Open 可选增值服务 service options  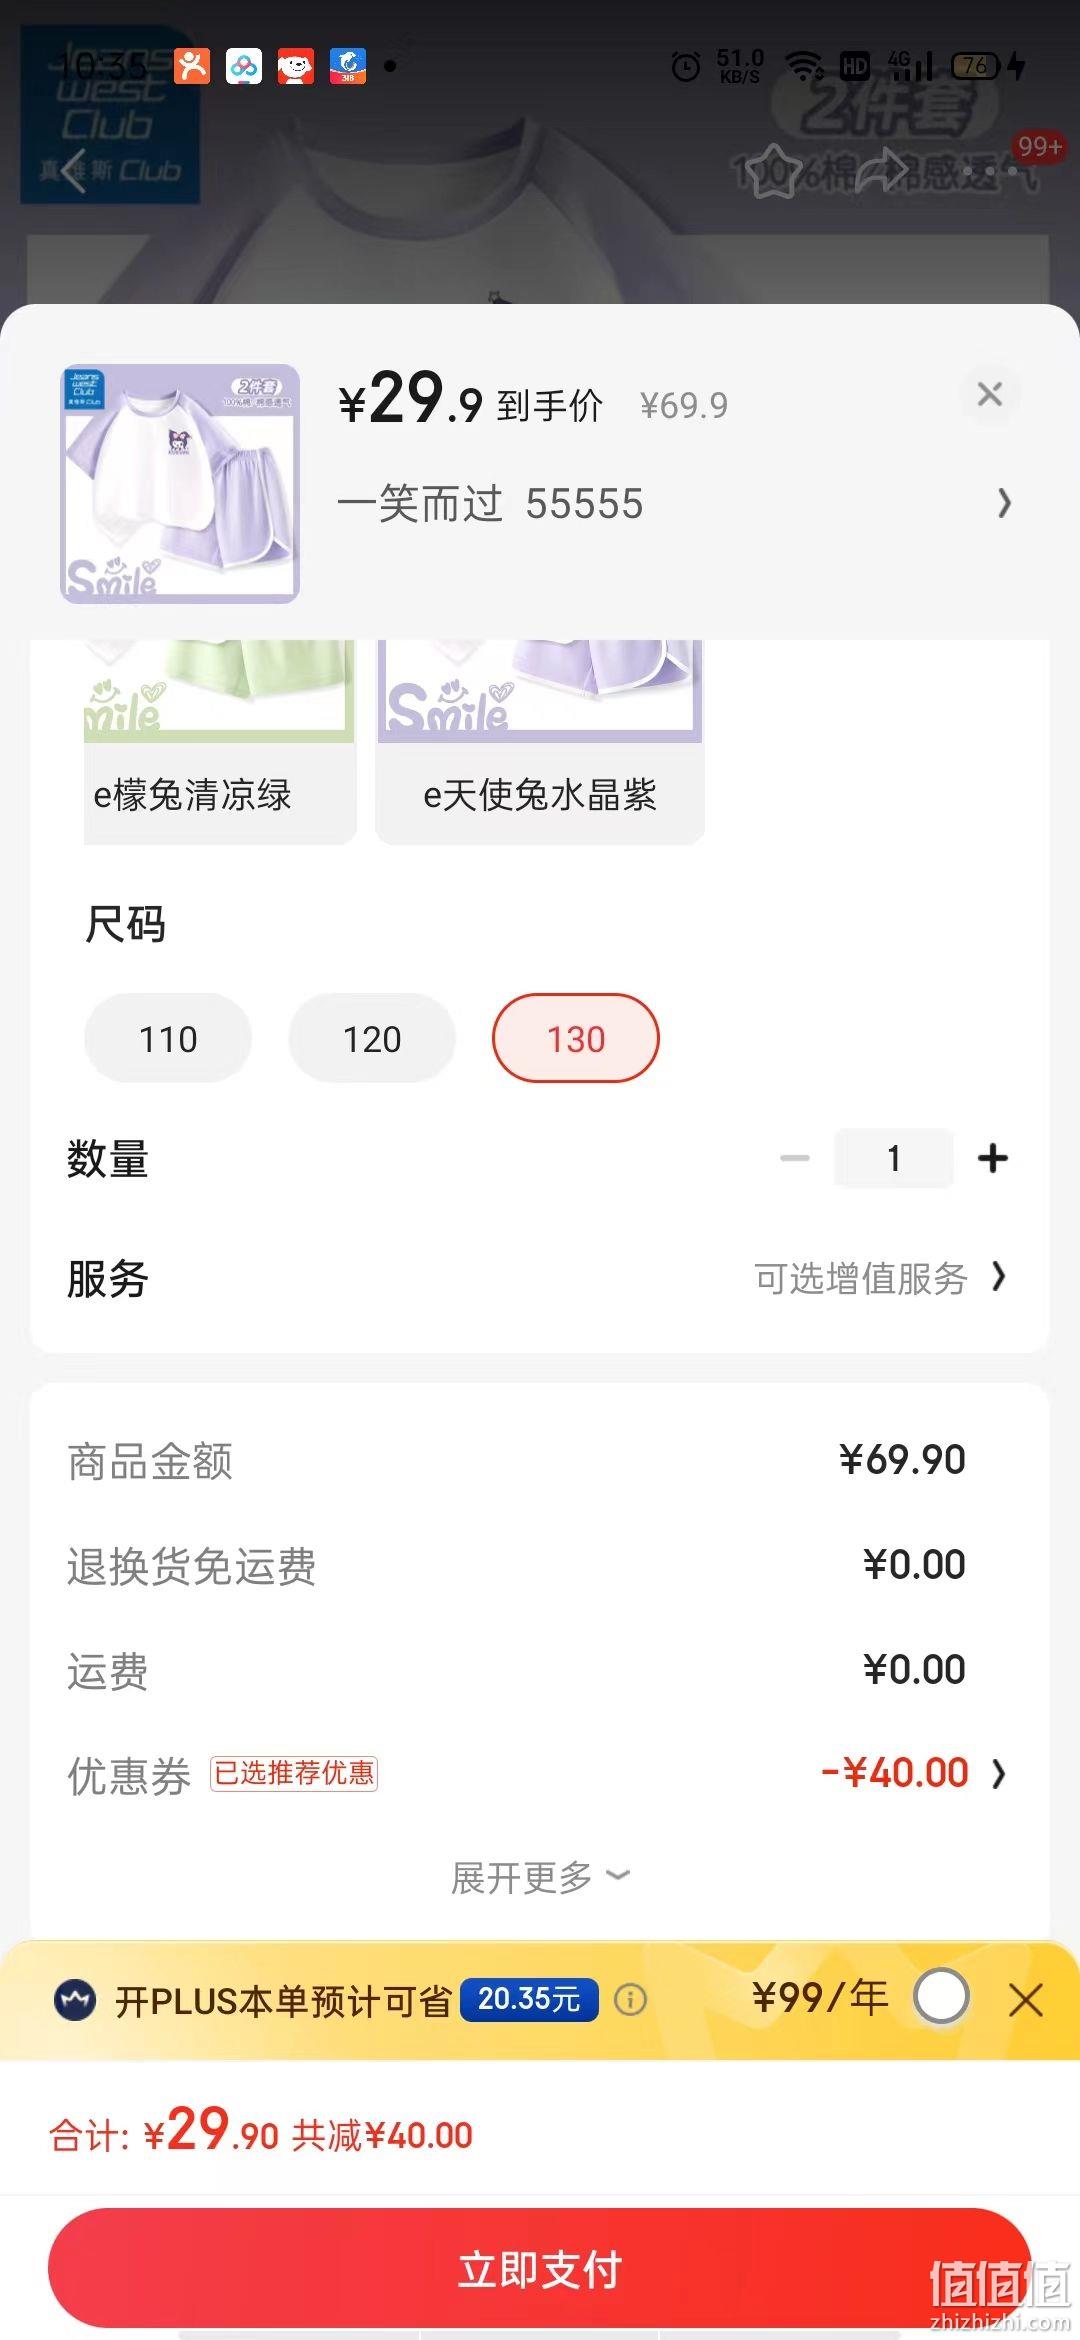pos(880,1278)
